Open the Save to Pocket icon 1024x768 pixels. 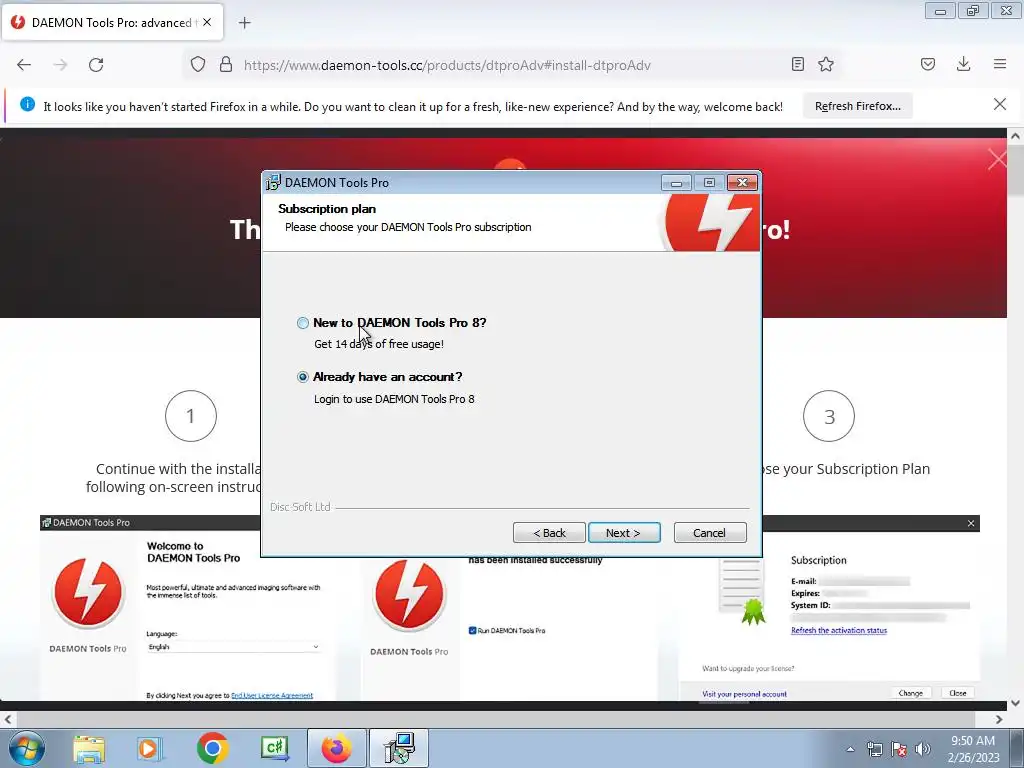pyautogui.click(x=927, y=64)
